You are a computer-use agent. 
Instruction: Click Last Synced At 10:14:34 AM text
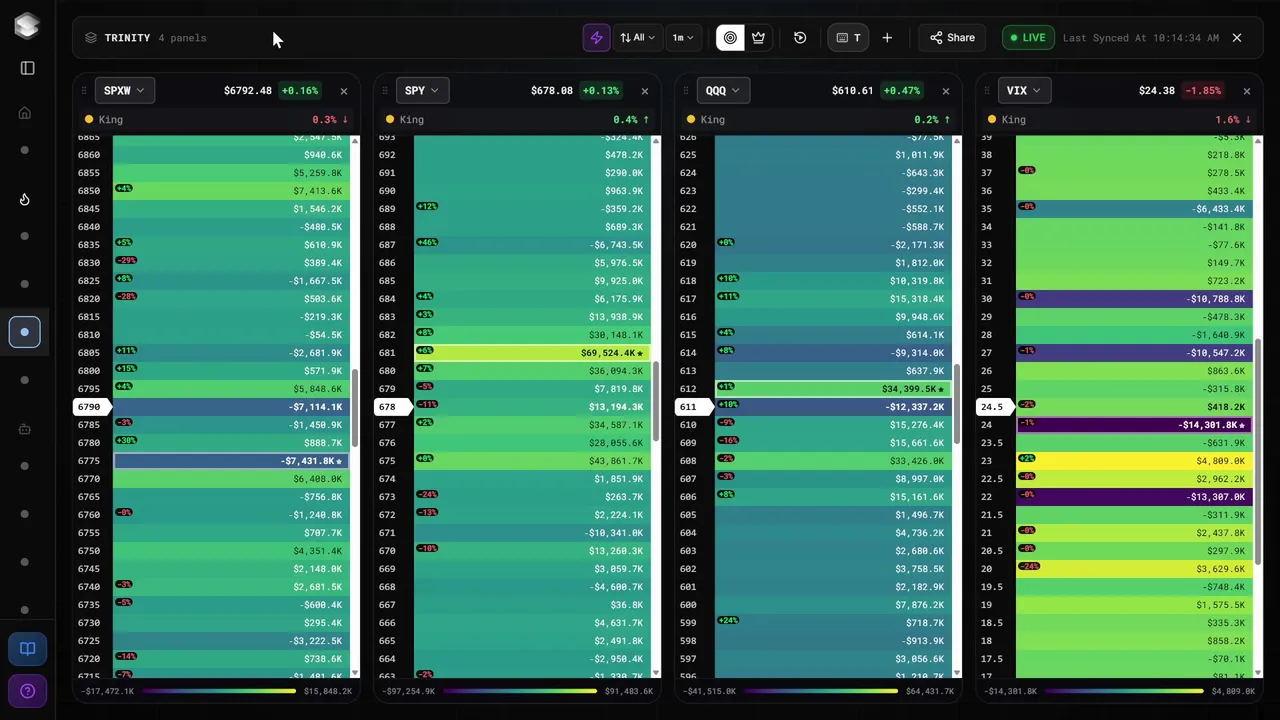pos(1141,38)
